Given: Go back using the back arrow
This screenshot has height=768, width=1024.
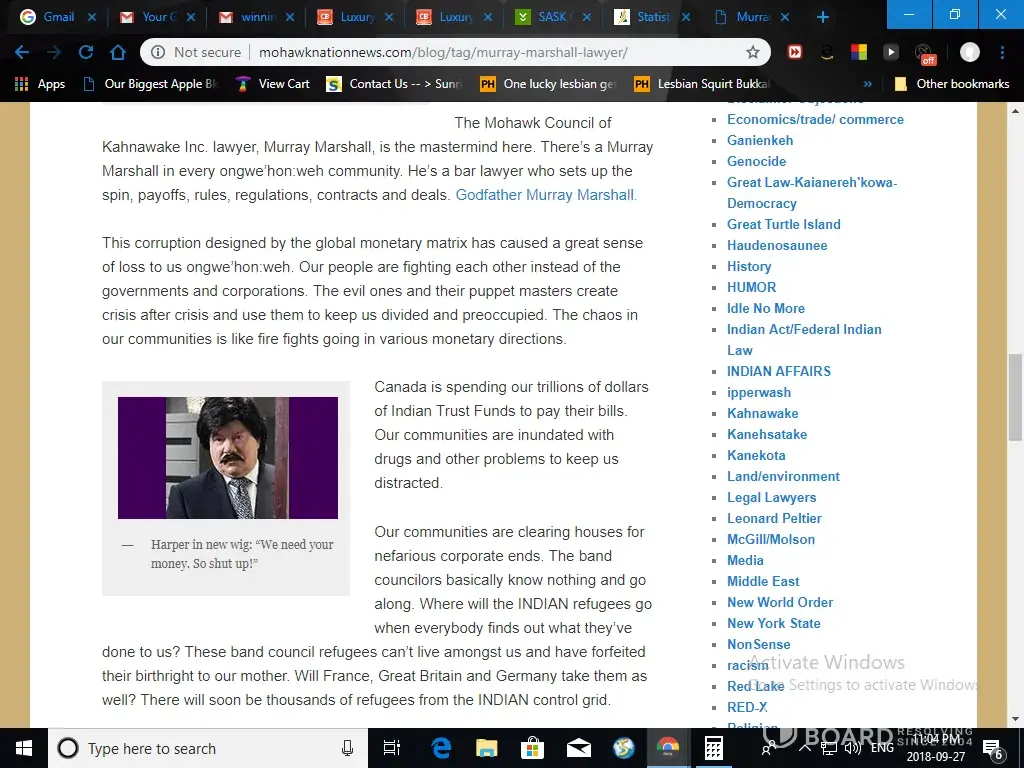Looking at the screenshot, I should tap(22, 52).
